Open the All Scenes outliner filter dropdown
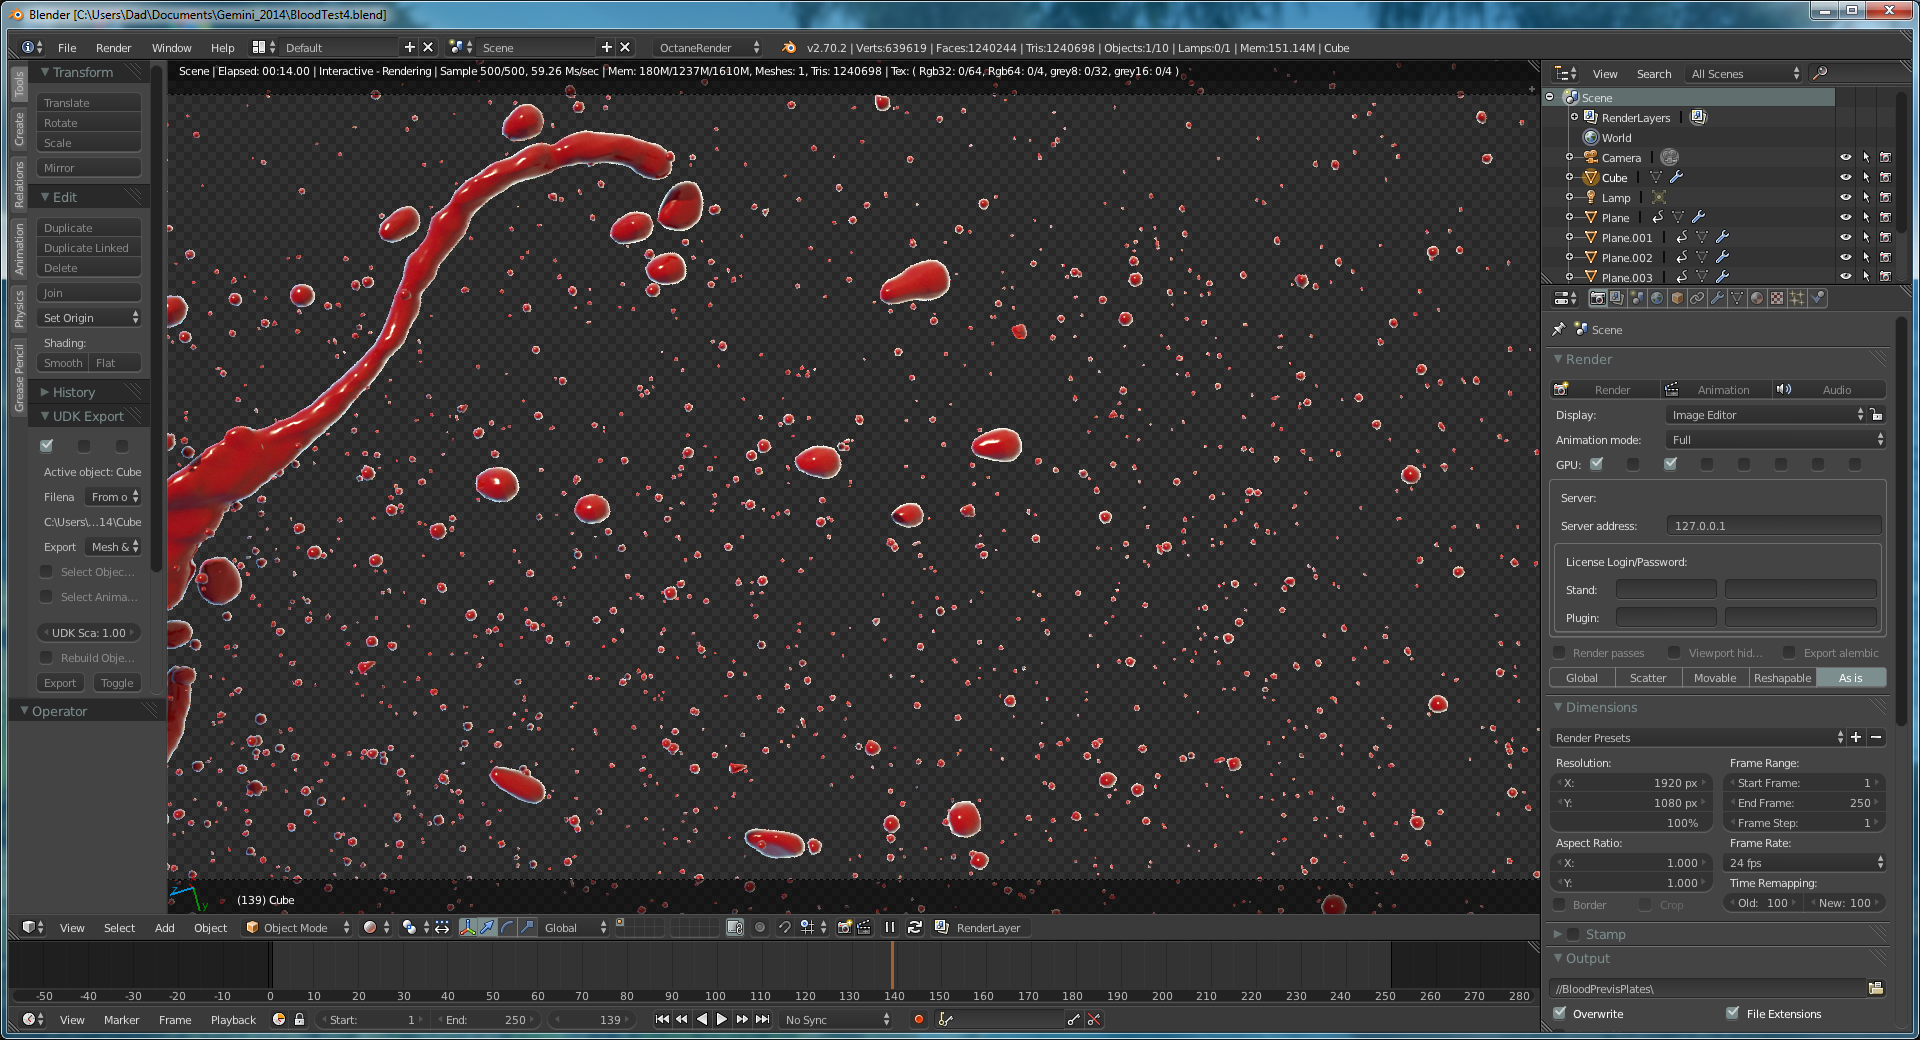1920x1040 pixels. point(1744,73)
